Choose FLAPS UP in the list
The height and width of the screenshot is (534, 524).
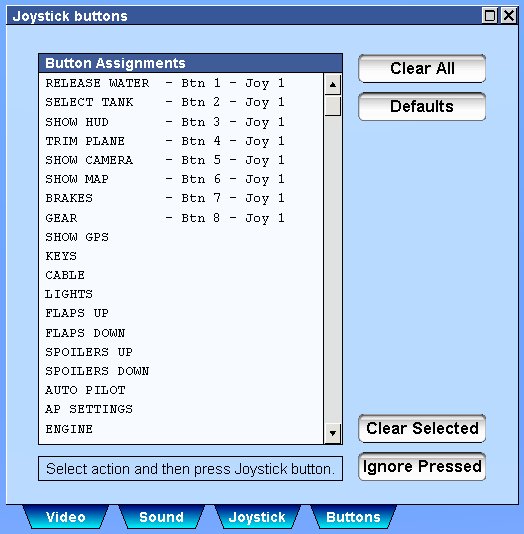tap(181, 313)
